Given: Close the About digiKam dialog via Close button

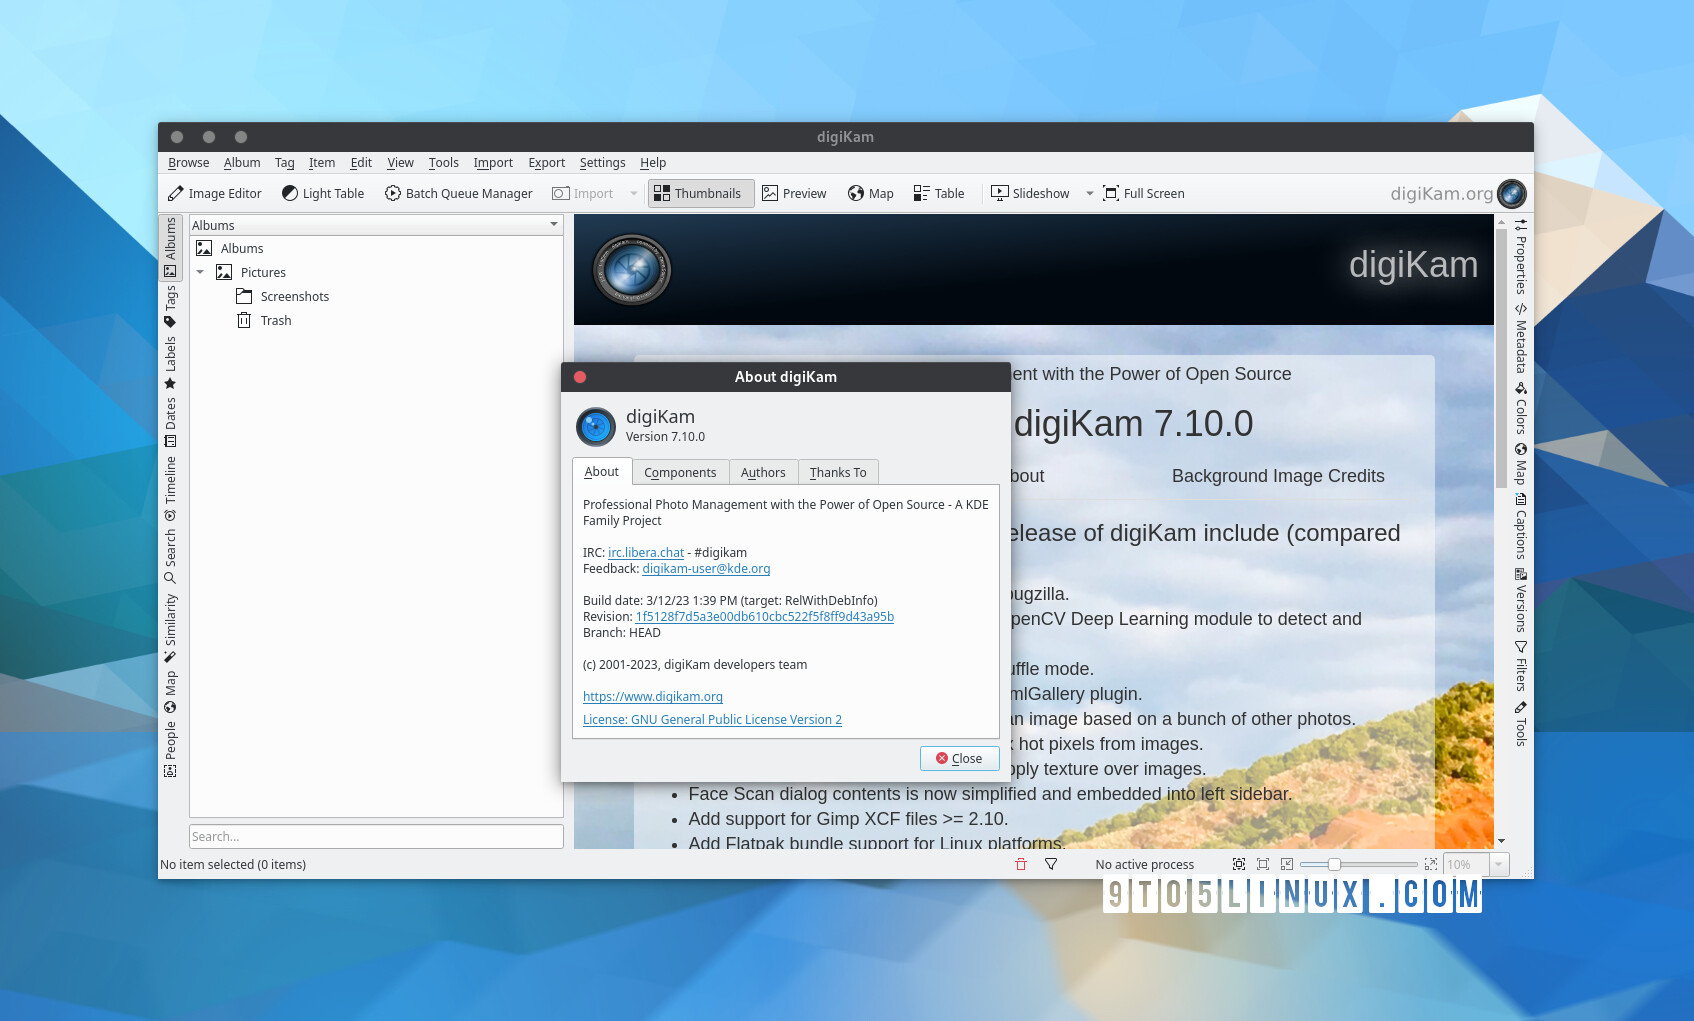Looking at the screenshot, I should [959, 758].
